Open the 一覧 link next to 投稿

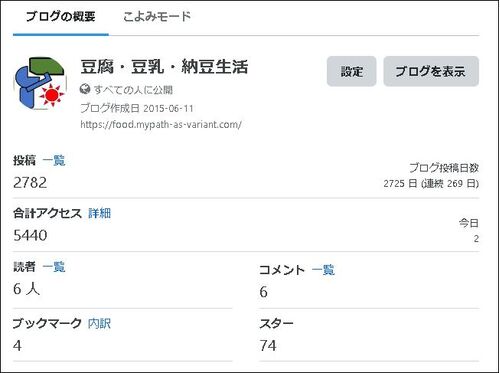pos(54,161)
